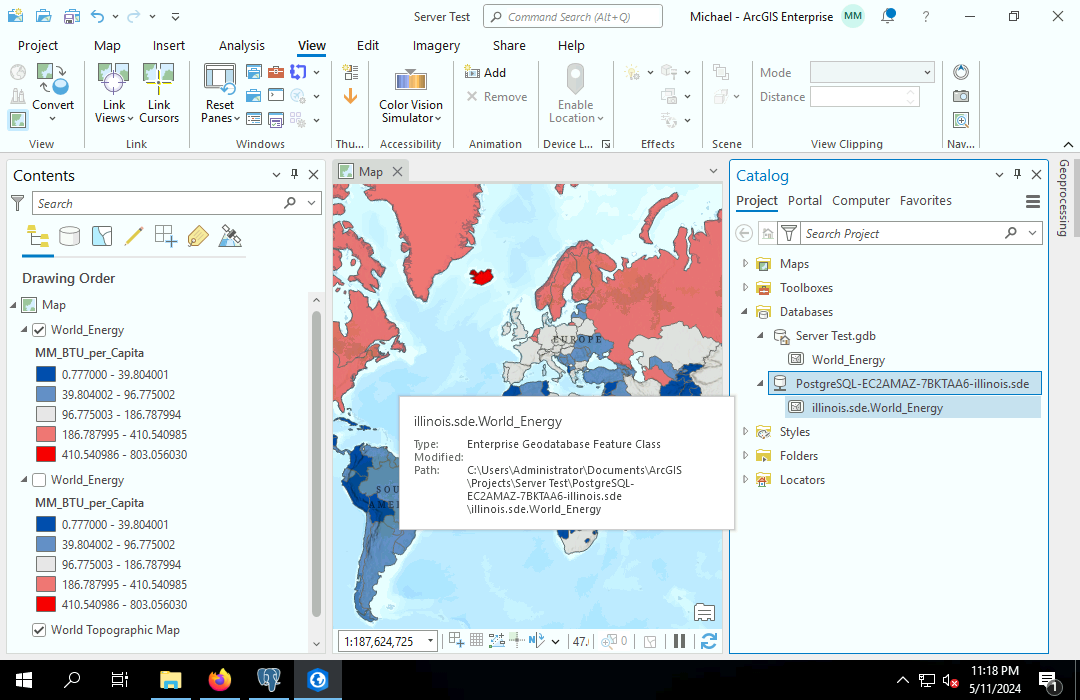Open the Analysis ribbon tab

coord(242,45)
